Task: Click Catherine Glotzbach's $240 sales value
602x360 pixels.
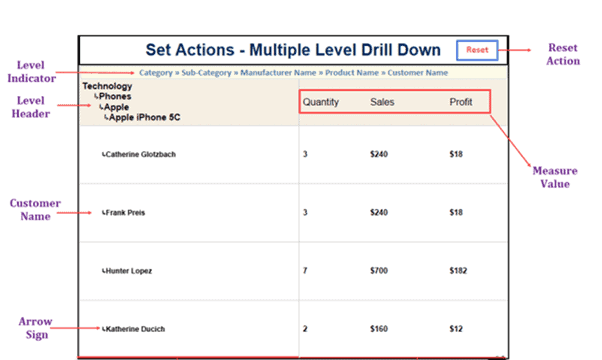Action: point(379,154)
